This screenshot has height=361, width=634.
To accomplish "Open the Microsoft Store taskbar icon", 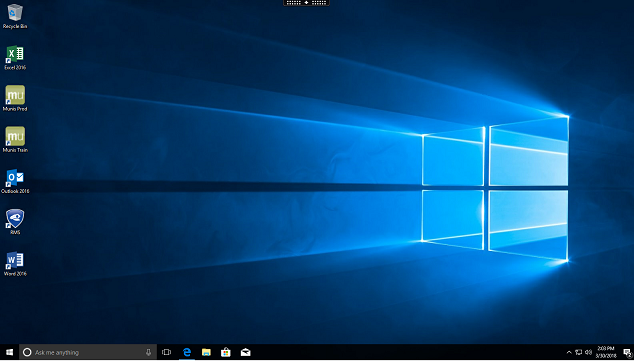I will [x=226, y=352].
